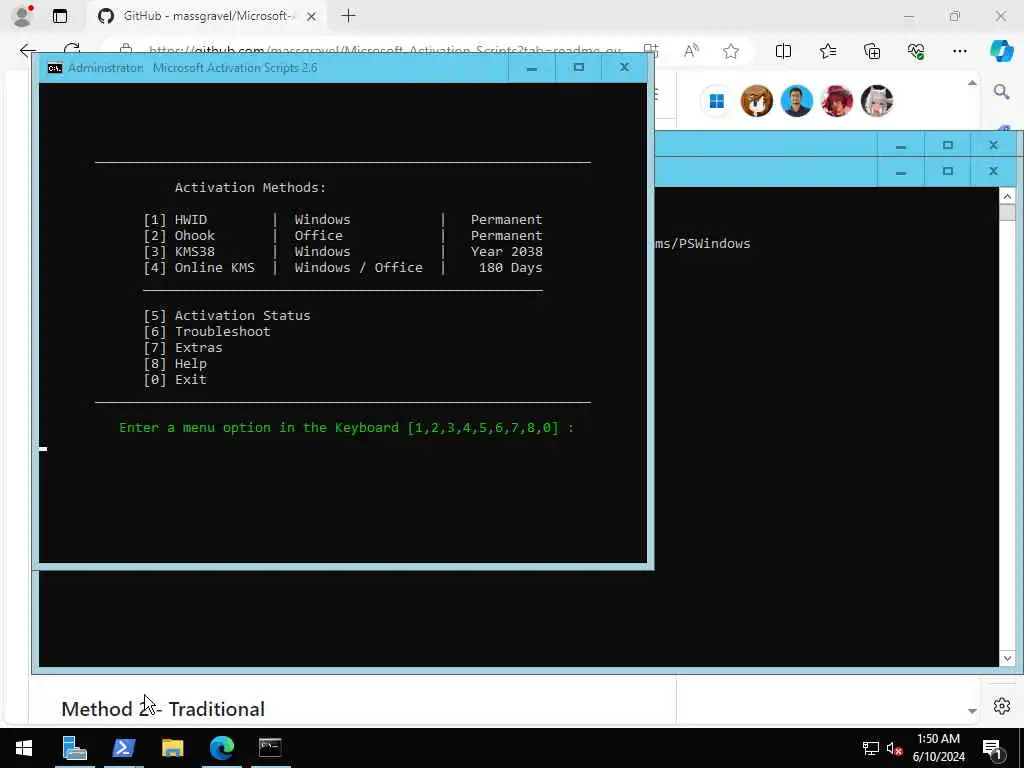Open the taskbar clock showing 1:50 AM
Image resolution: width=1024 pixels, height=768 pixels.
click(938, 748)
